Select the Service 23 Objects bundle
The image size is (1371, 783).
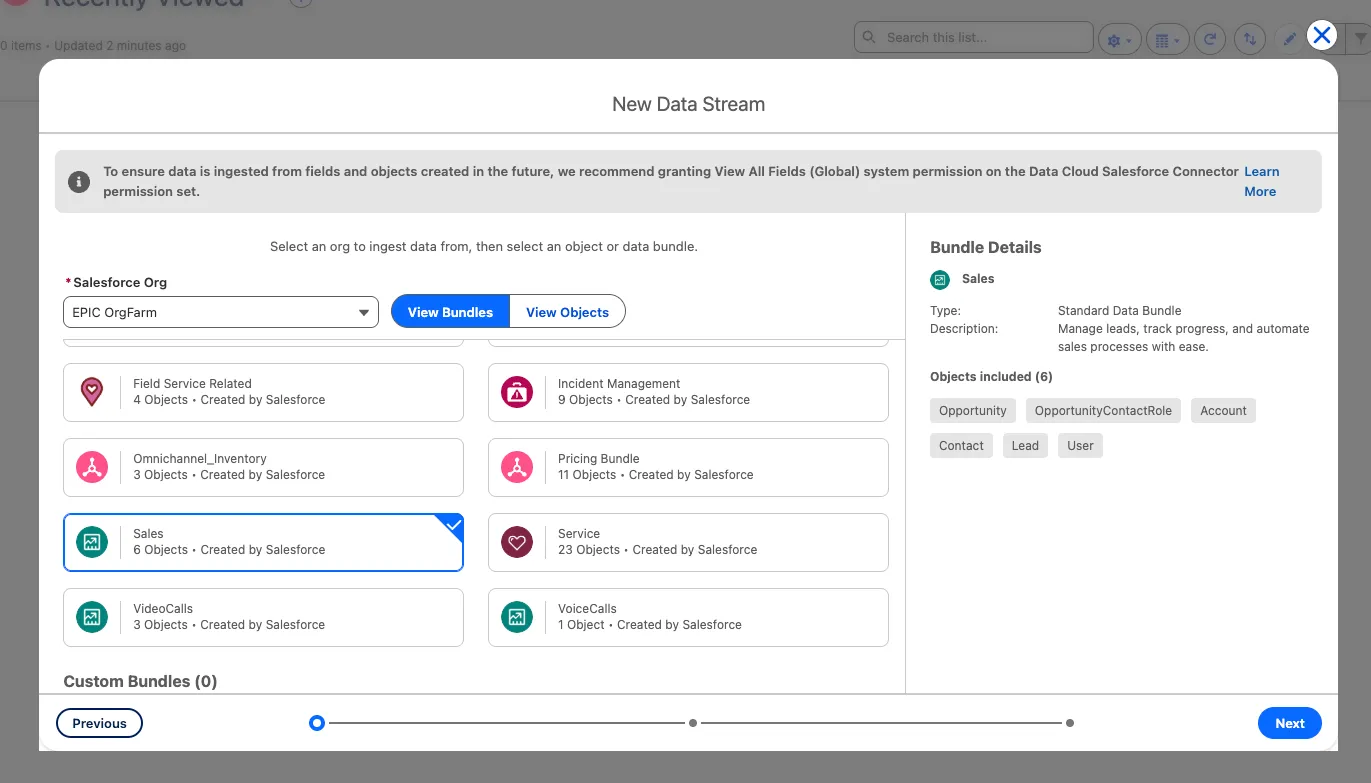coord(688,542)
